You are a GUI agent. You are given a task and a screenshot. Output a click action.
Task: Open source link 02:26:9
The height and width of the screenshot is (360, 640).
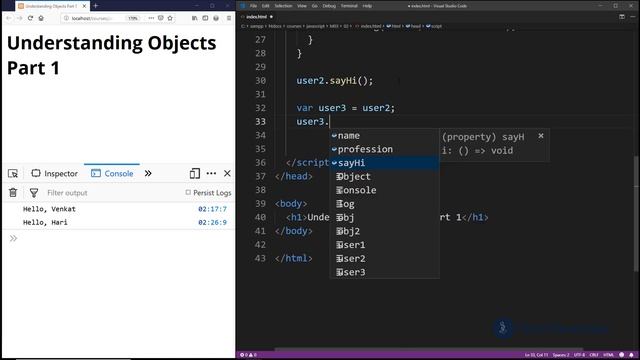[212, 222]
